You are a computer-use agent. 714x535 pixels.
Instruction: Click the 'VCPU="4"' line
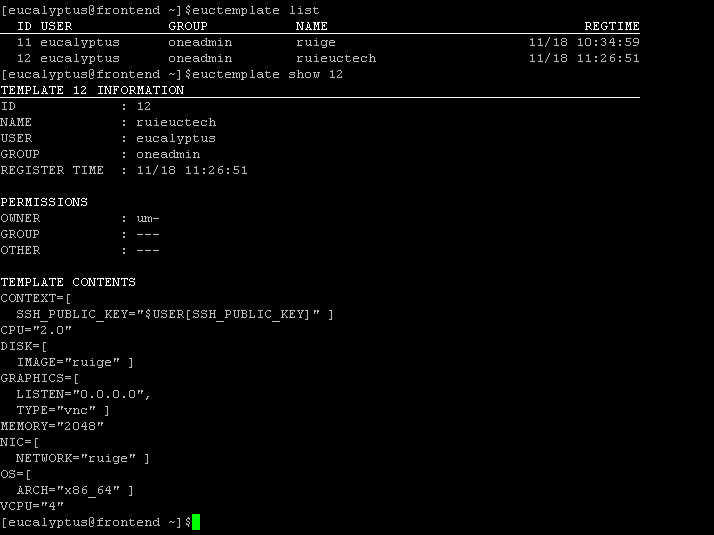[x=32, y=506]
